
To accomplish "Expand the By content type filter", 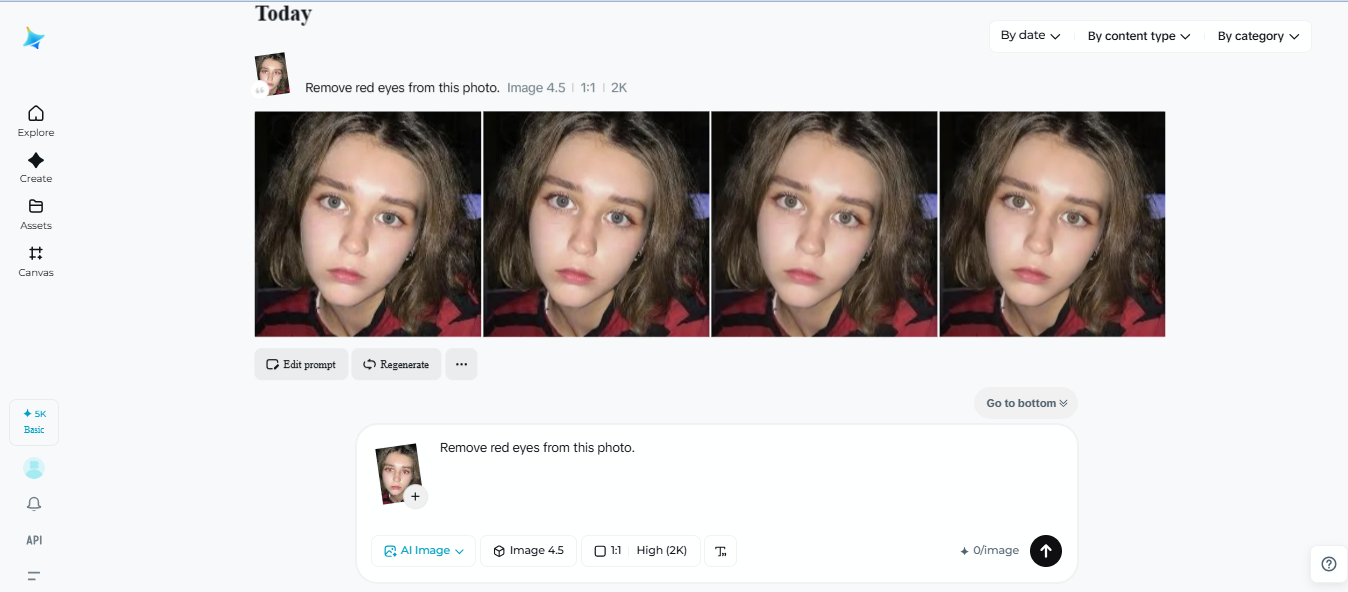I will 1139,36.
